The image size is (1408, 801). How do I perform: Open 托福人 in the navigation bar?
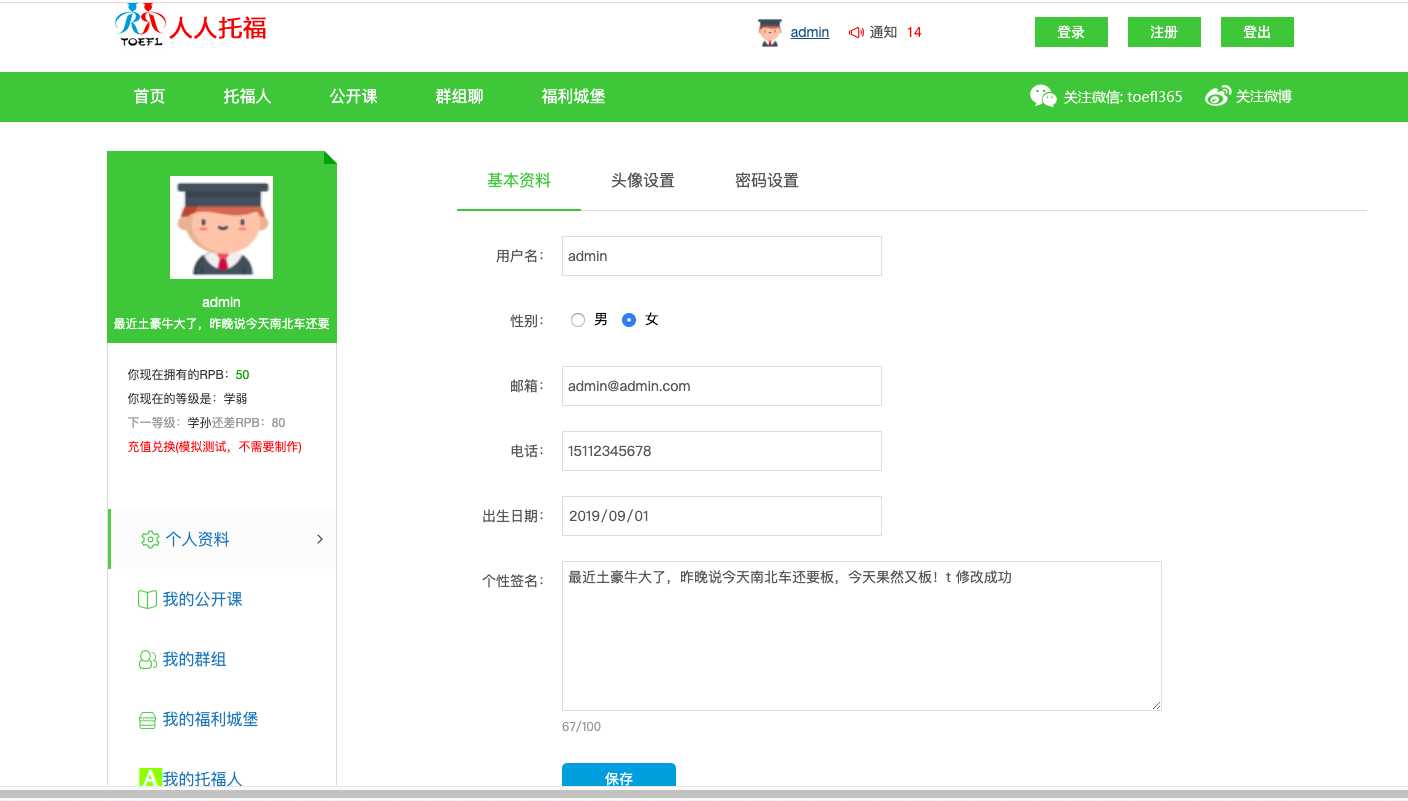248,97
